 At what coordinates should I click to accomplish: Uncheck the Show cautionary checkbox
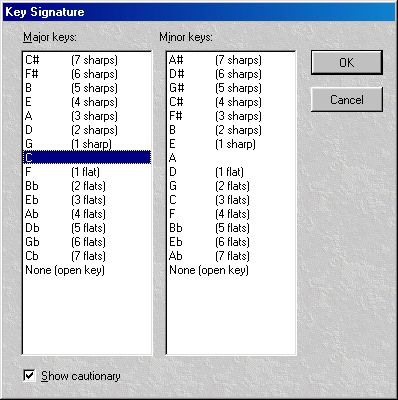tap(29, 375)
